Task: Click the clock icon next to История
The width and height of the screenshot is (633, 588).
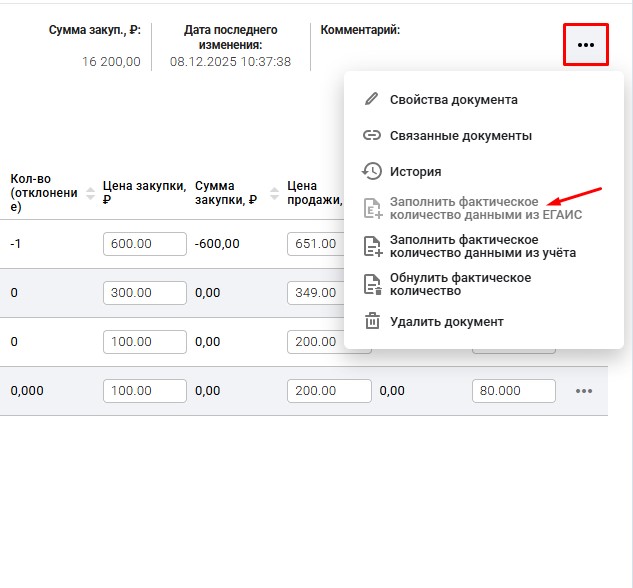Action: coord(372,171)
